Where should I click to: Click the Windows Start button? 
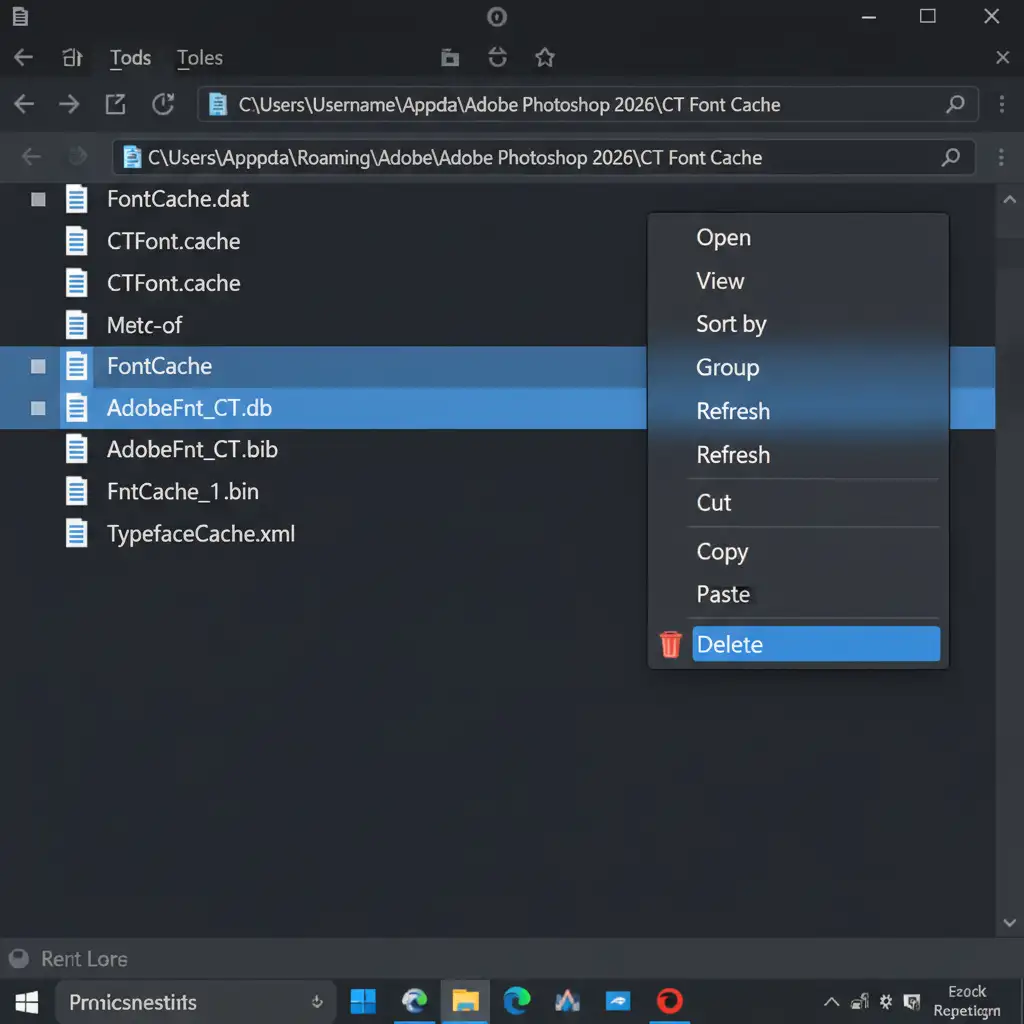click(x=27, y=1002)
